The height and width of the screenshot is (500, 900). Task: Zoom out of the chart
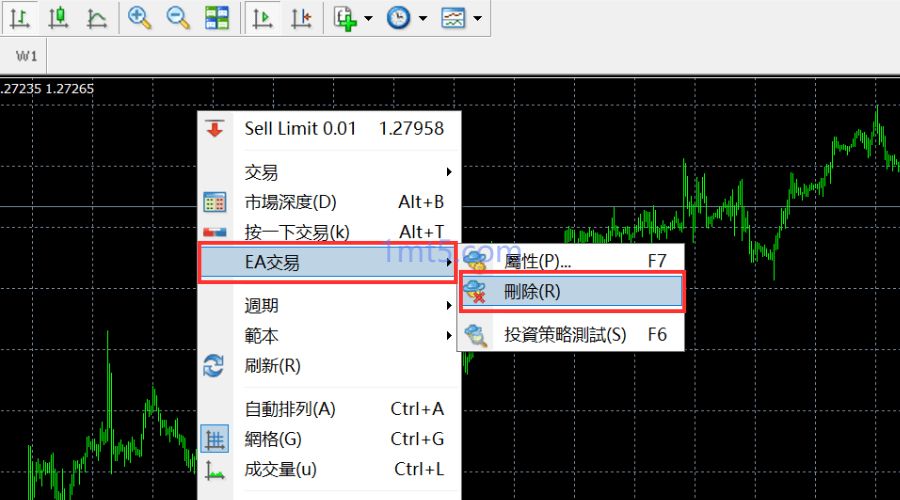pos(178,18)
